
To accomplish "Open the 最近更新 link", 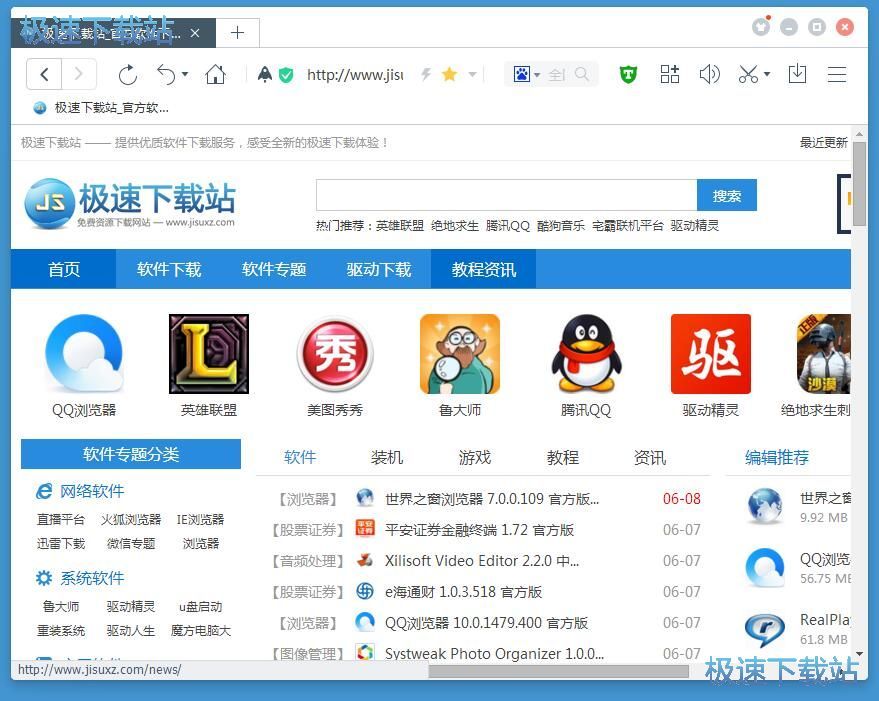I will point(824,142).
